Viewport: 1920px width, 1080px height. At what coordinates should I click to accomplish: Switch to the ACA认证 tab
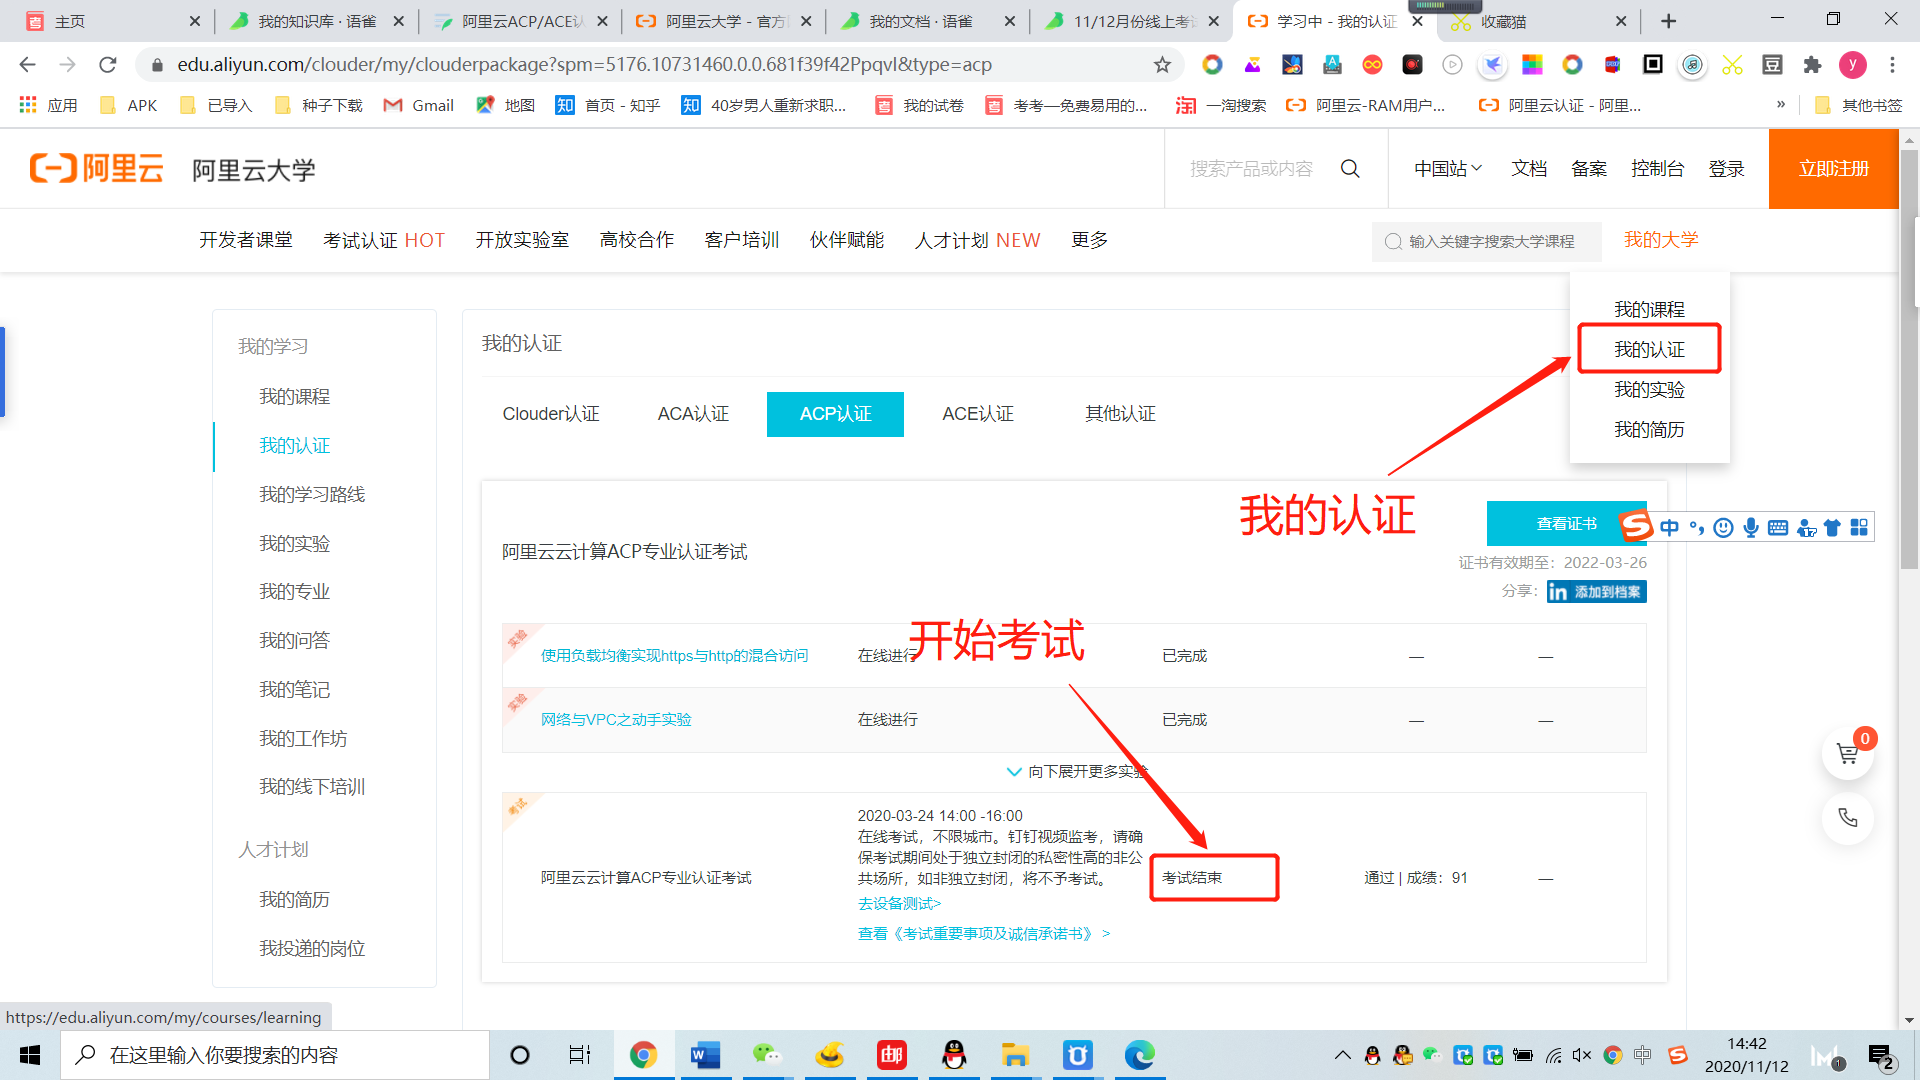click(x=693, y=414)
